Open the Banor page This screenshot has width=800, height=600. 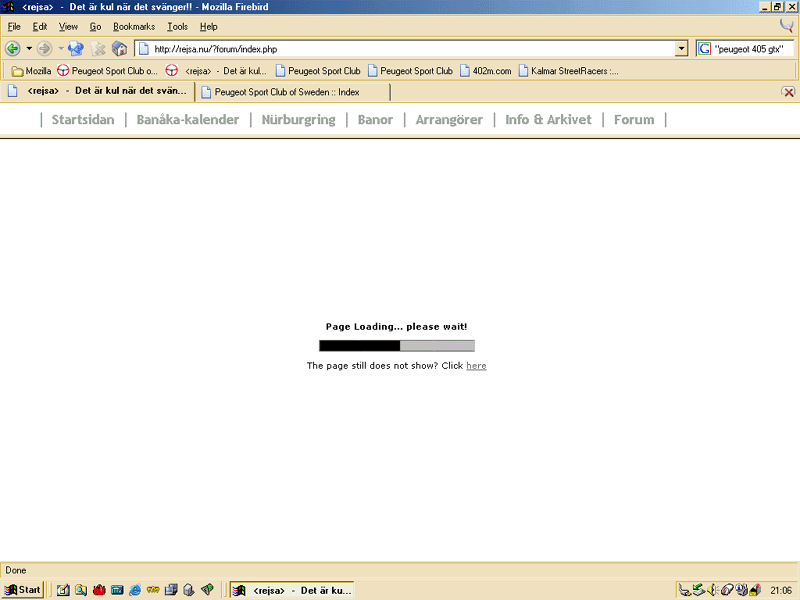[x=375, y=119]
